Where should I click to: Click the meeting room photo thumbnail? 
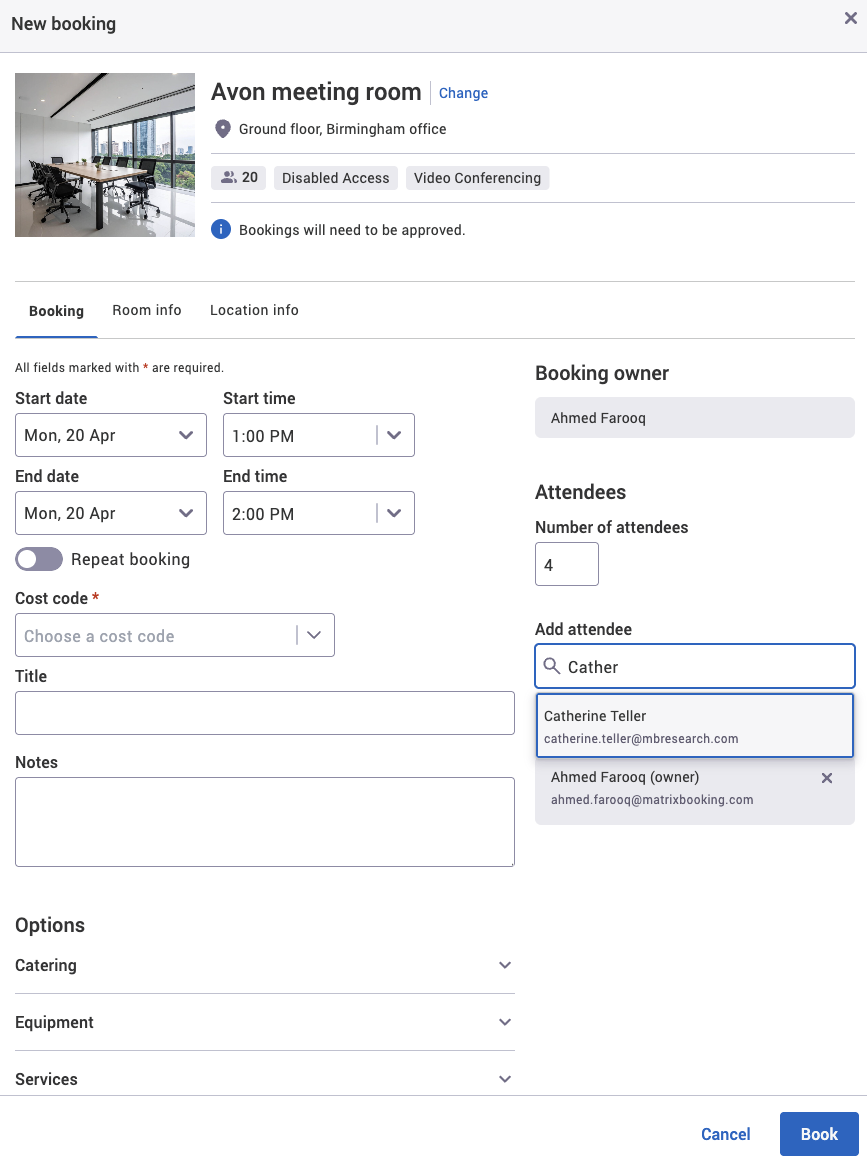click(105, 155)
